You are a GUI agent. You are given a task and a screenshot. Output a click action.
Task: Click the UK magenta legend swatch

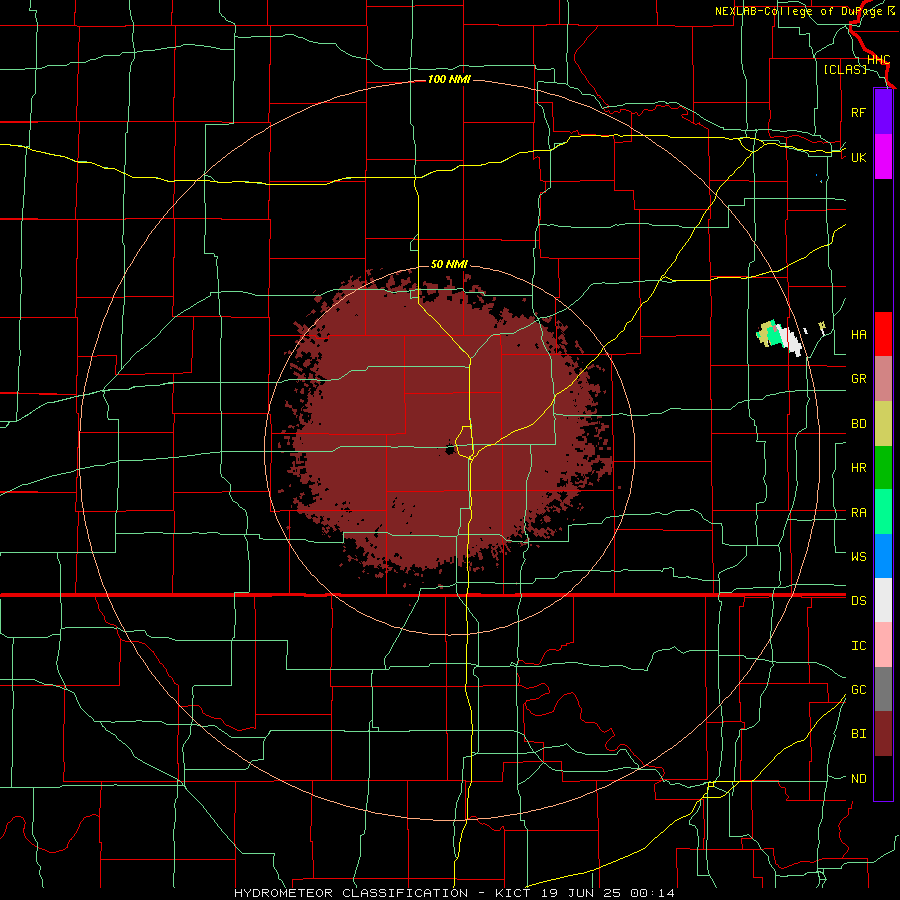[883, 157]
